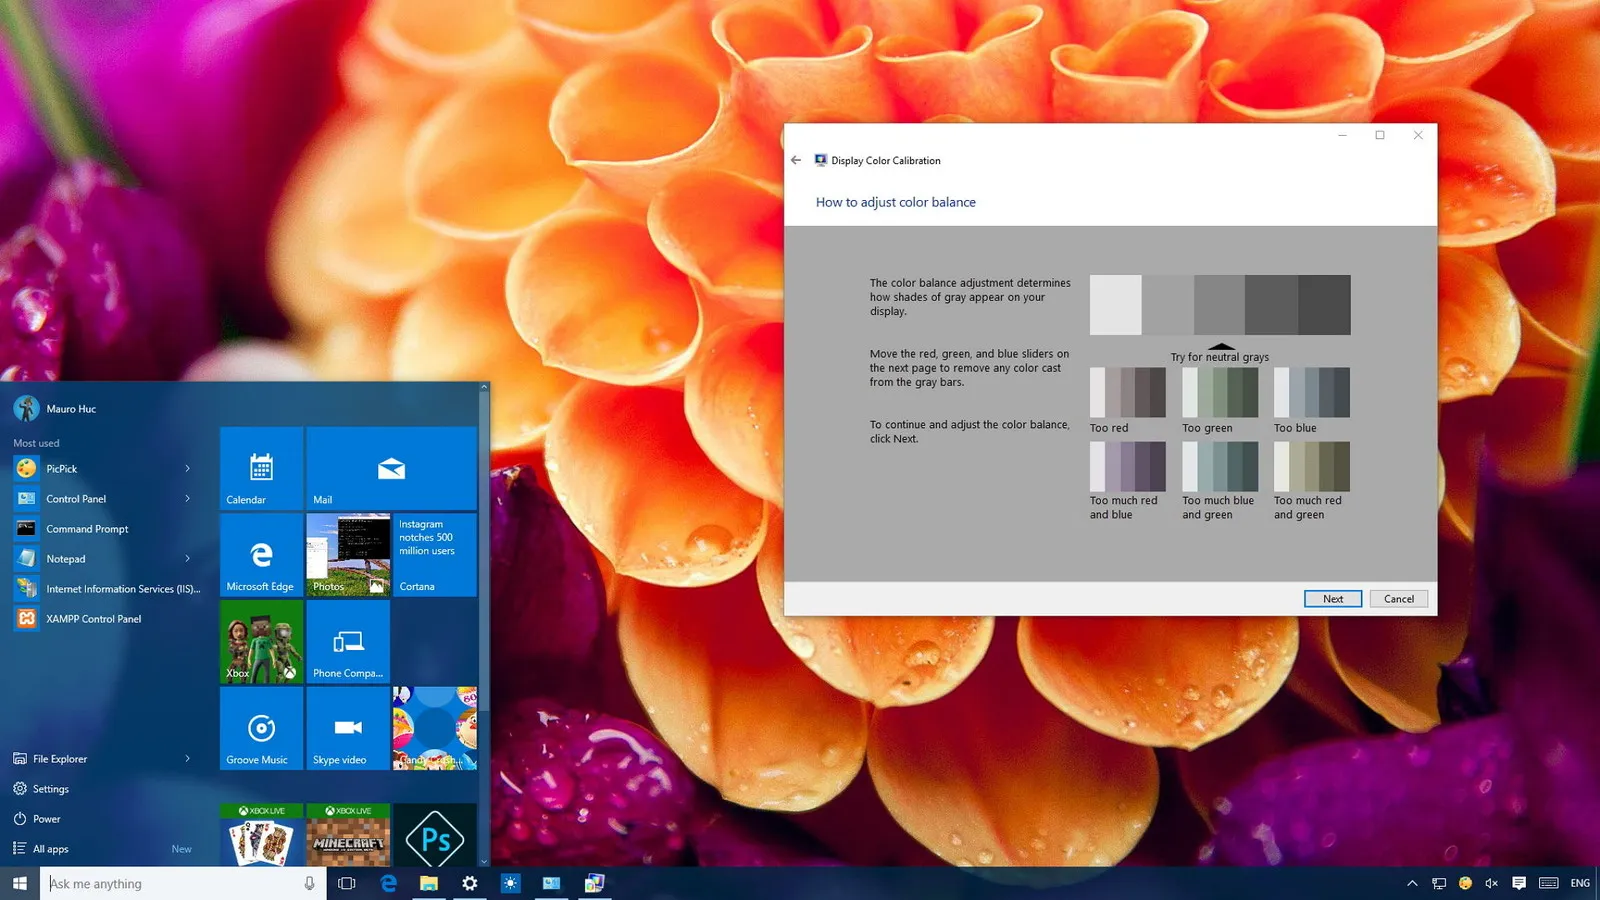1600x900 pixels.
Task: Expand the Control Panel jump list
Action: (x=188, y=498)
